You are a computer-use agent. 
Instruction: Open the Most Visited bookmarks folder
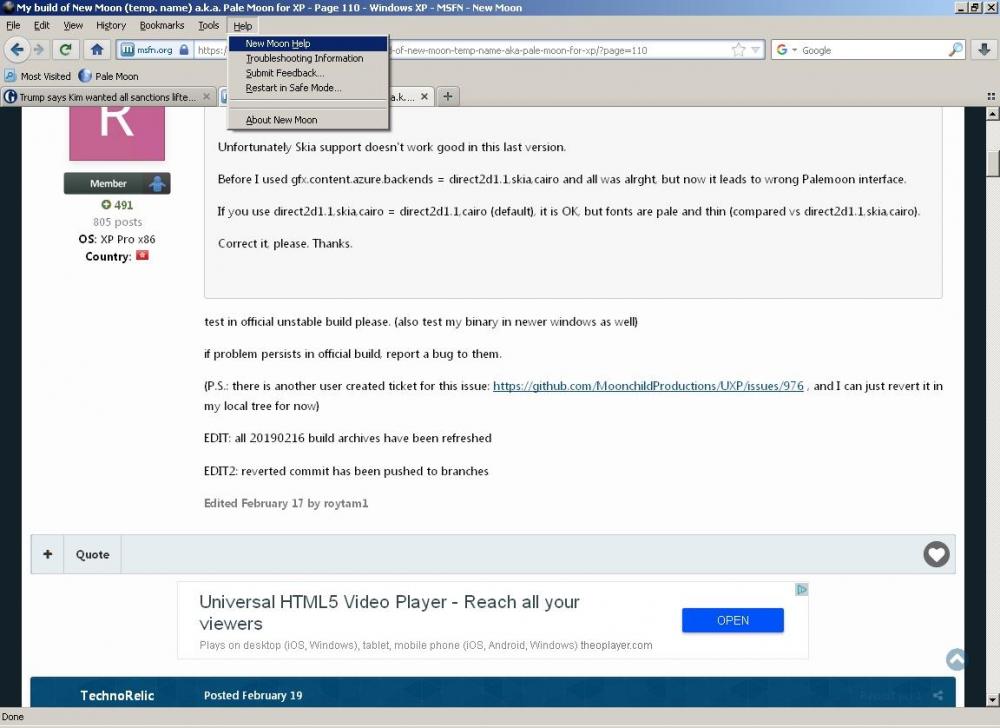pos(38,76)
